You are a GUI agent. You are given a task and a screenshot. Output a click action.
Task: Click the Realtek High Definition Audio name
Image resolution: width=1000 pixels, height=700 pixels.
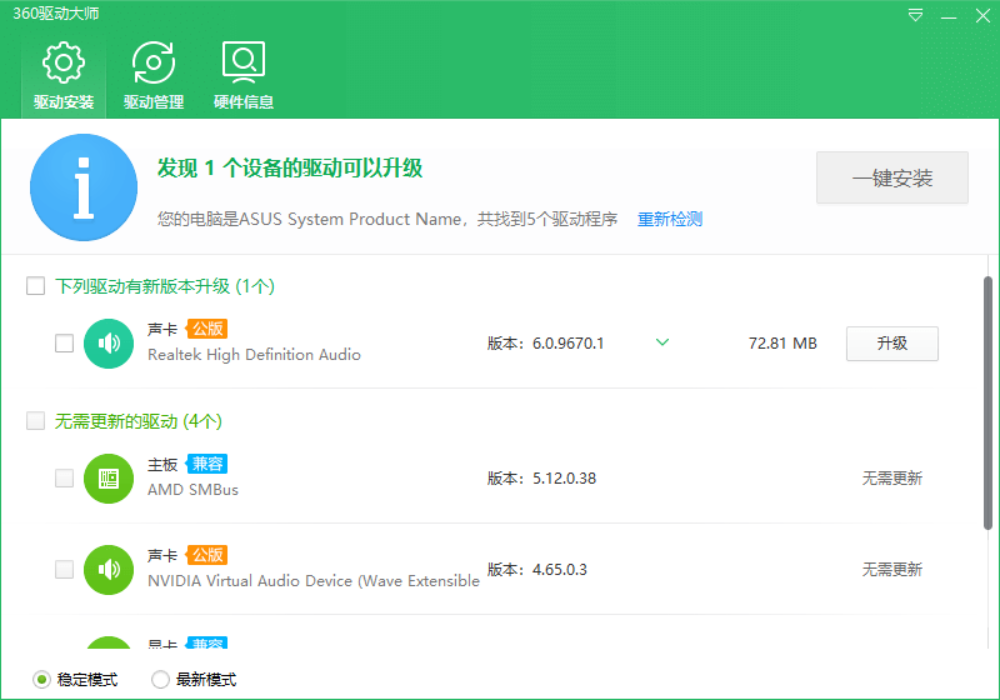254,355
